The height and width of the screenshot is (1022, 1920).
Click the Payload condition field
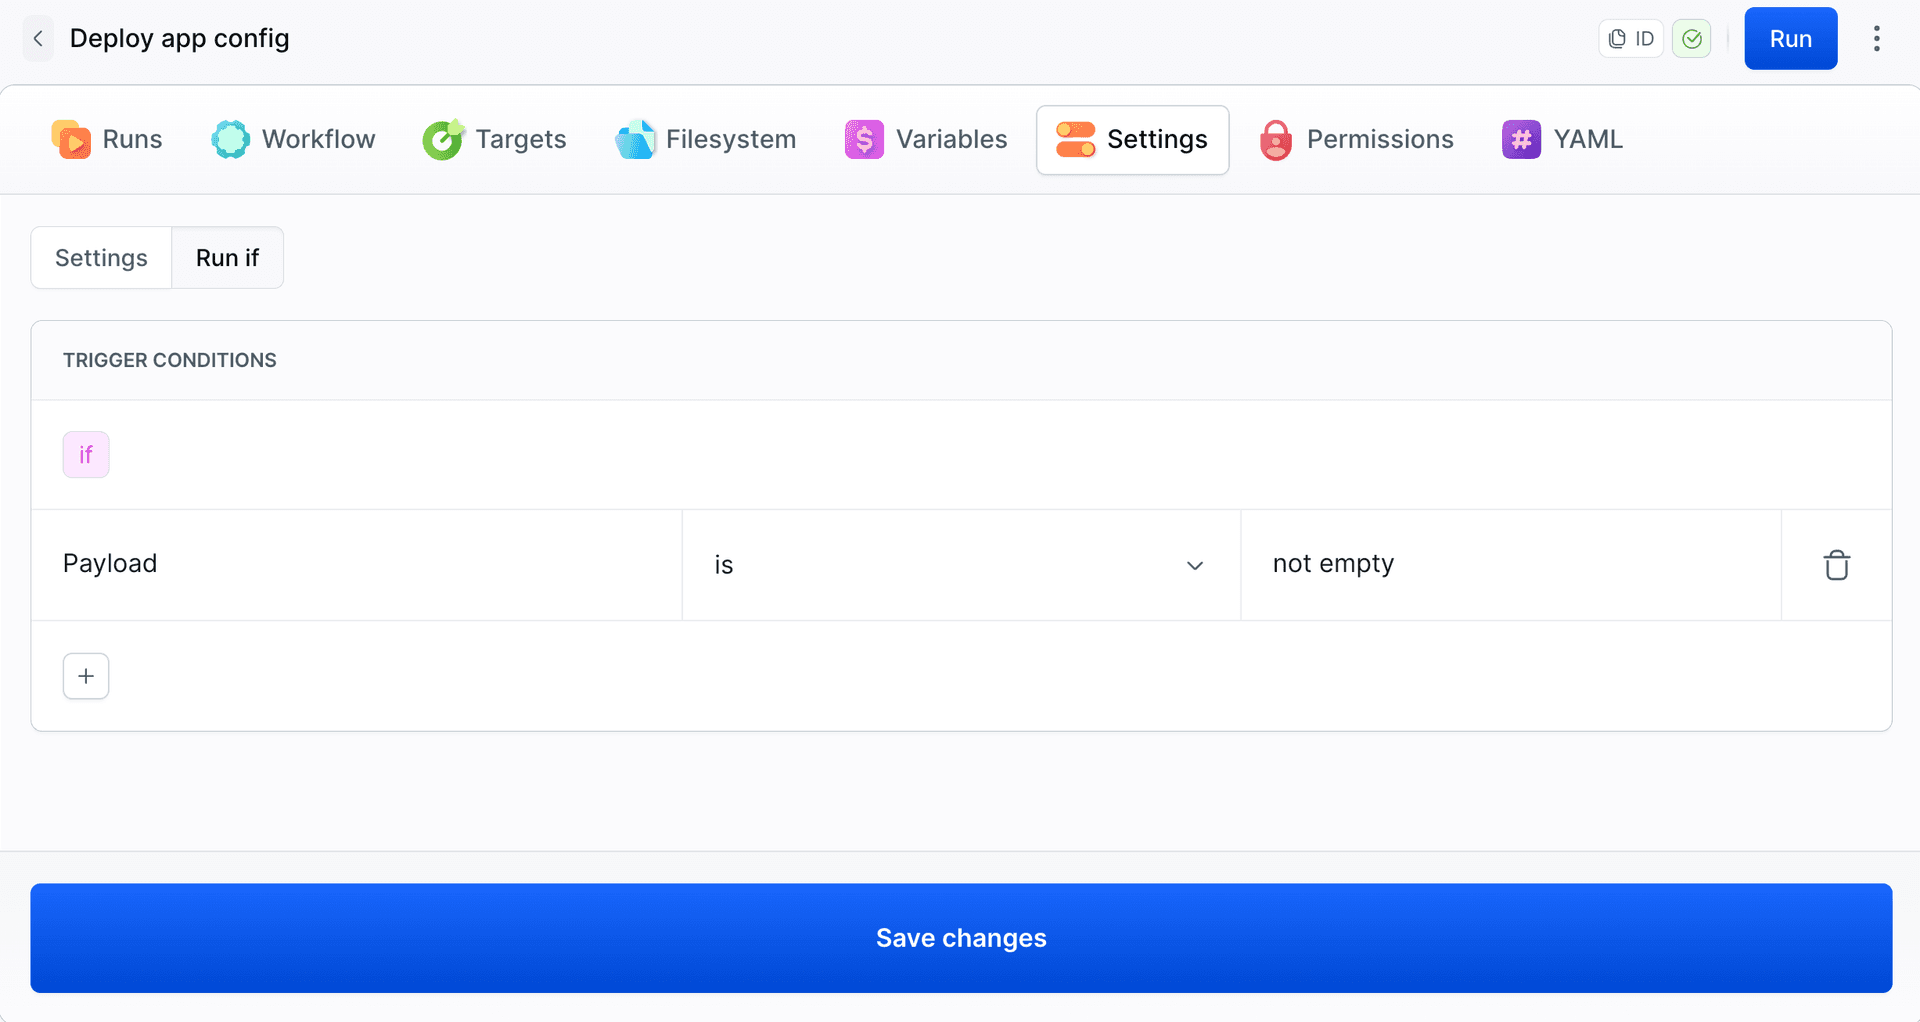pyautogui.click(x=357, y=565)
